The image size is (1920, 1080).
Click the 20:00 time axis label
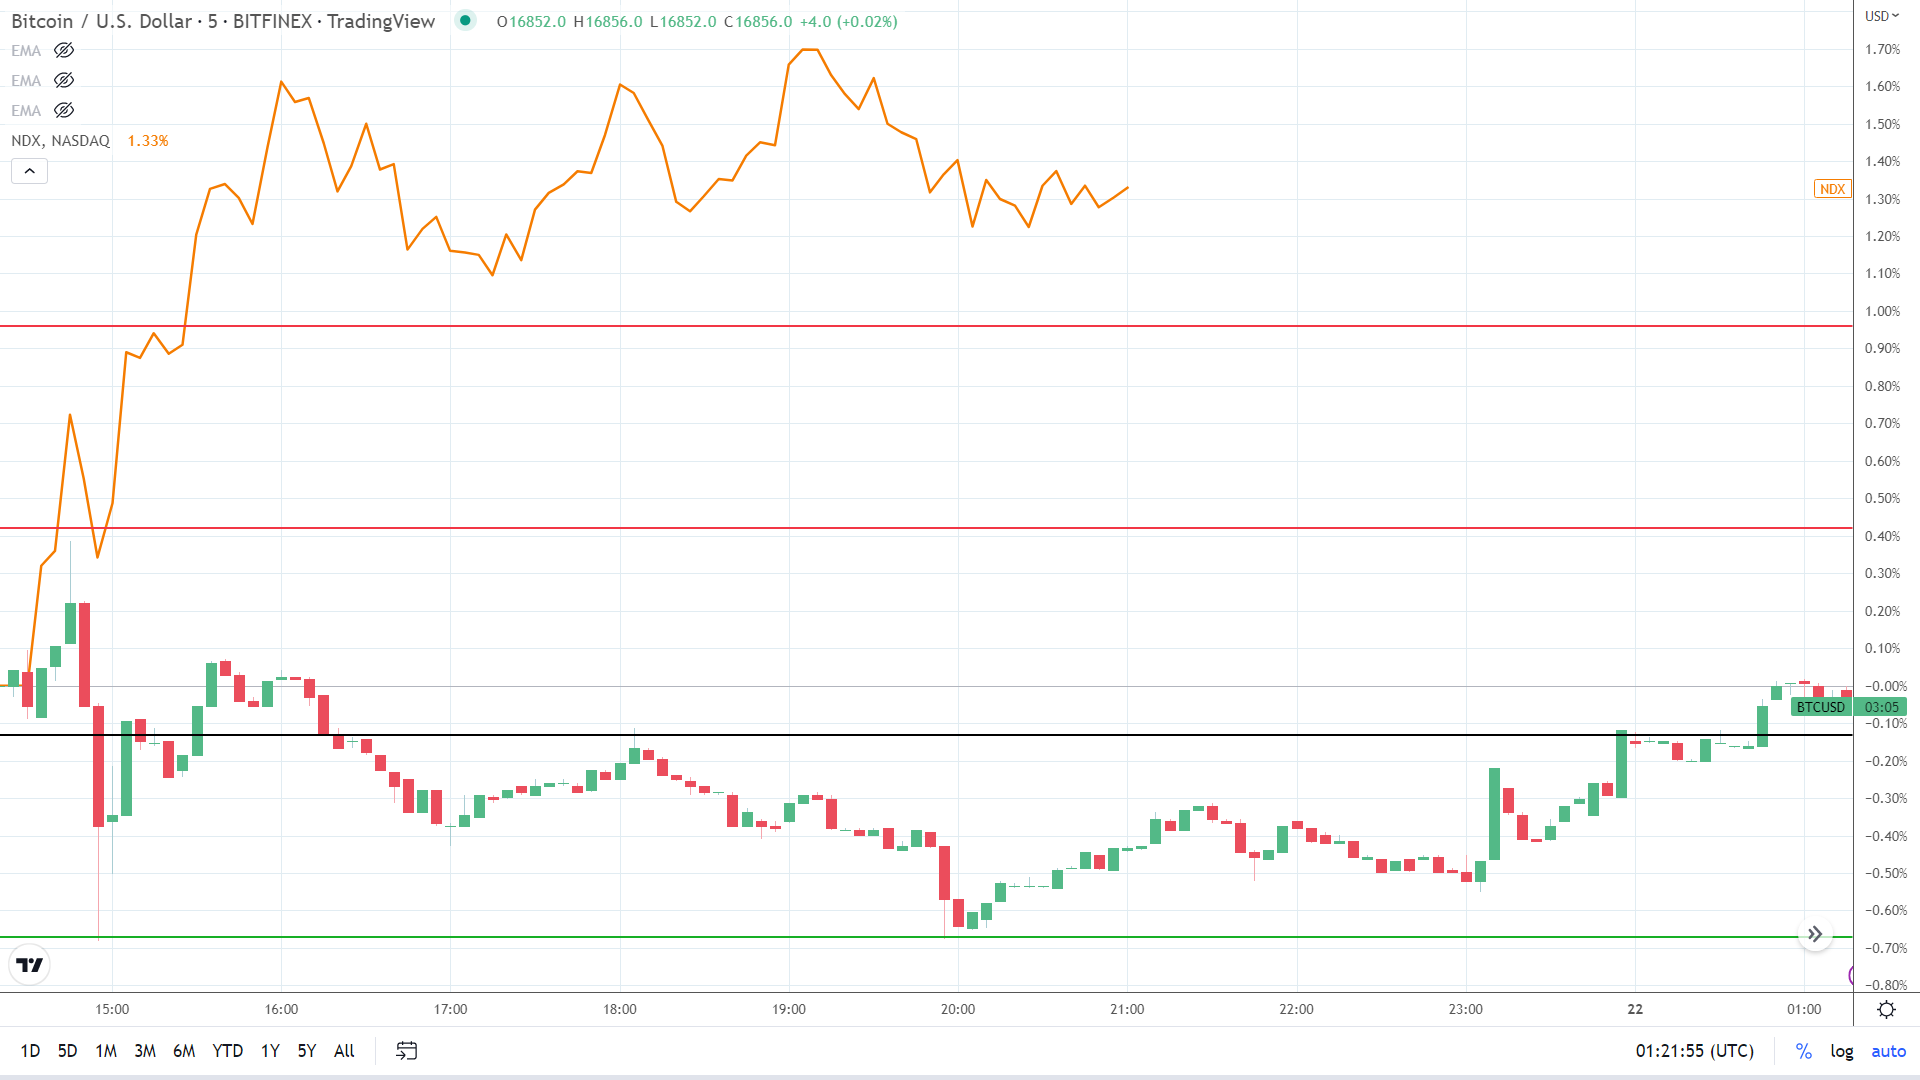(x=958, y=1009)
